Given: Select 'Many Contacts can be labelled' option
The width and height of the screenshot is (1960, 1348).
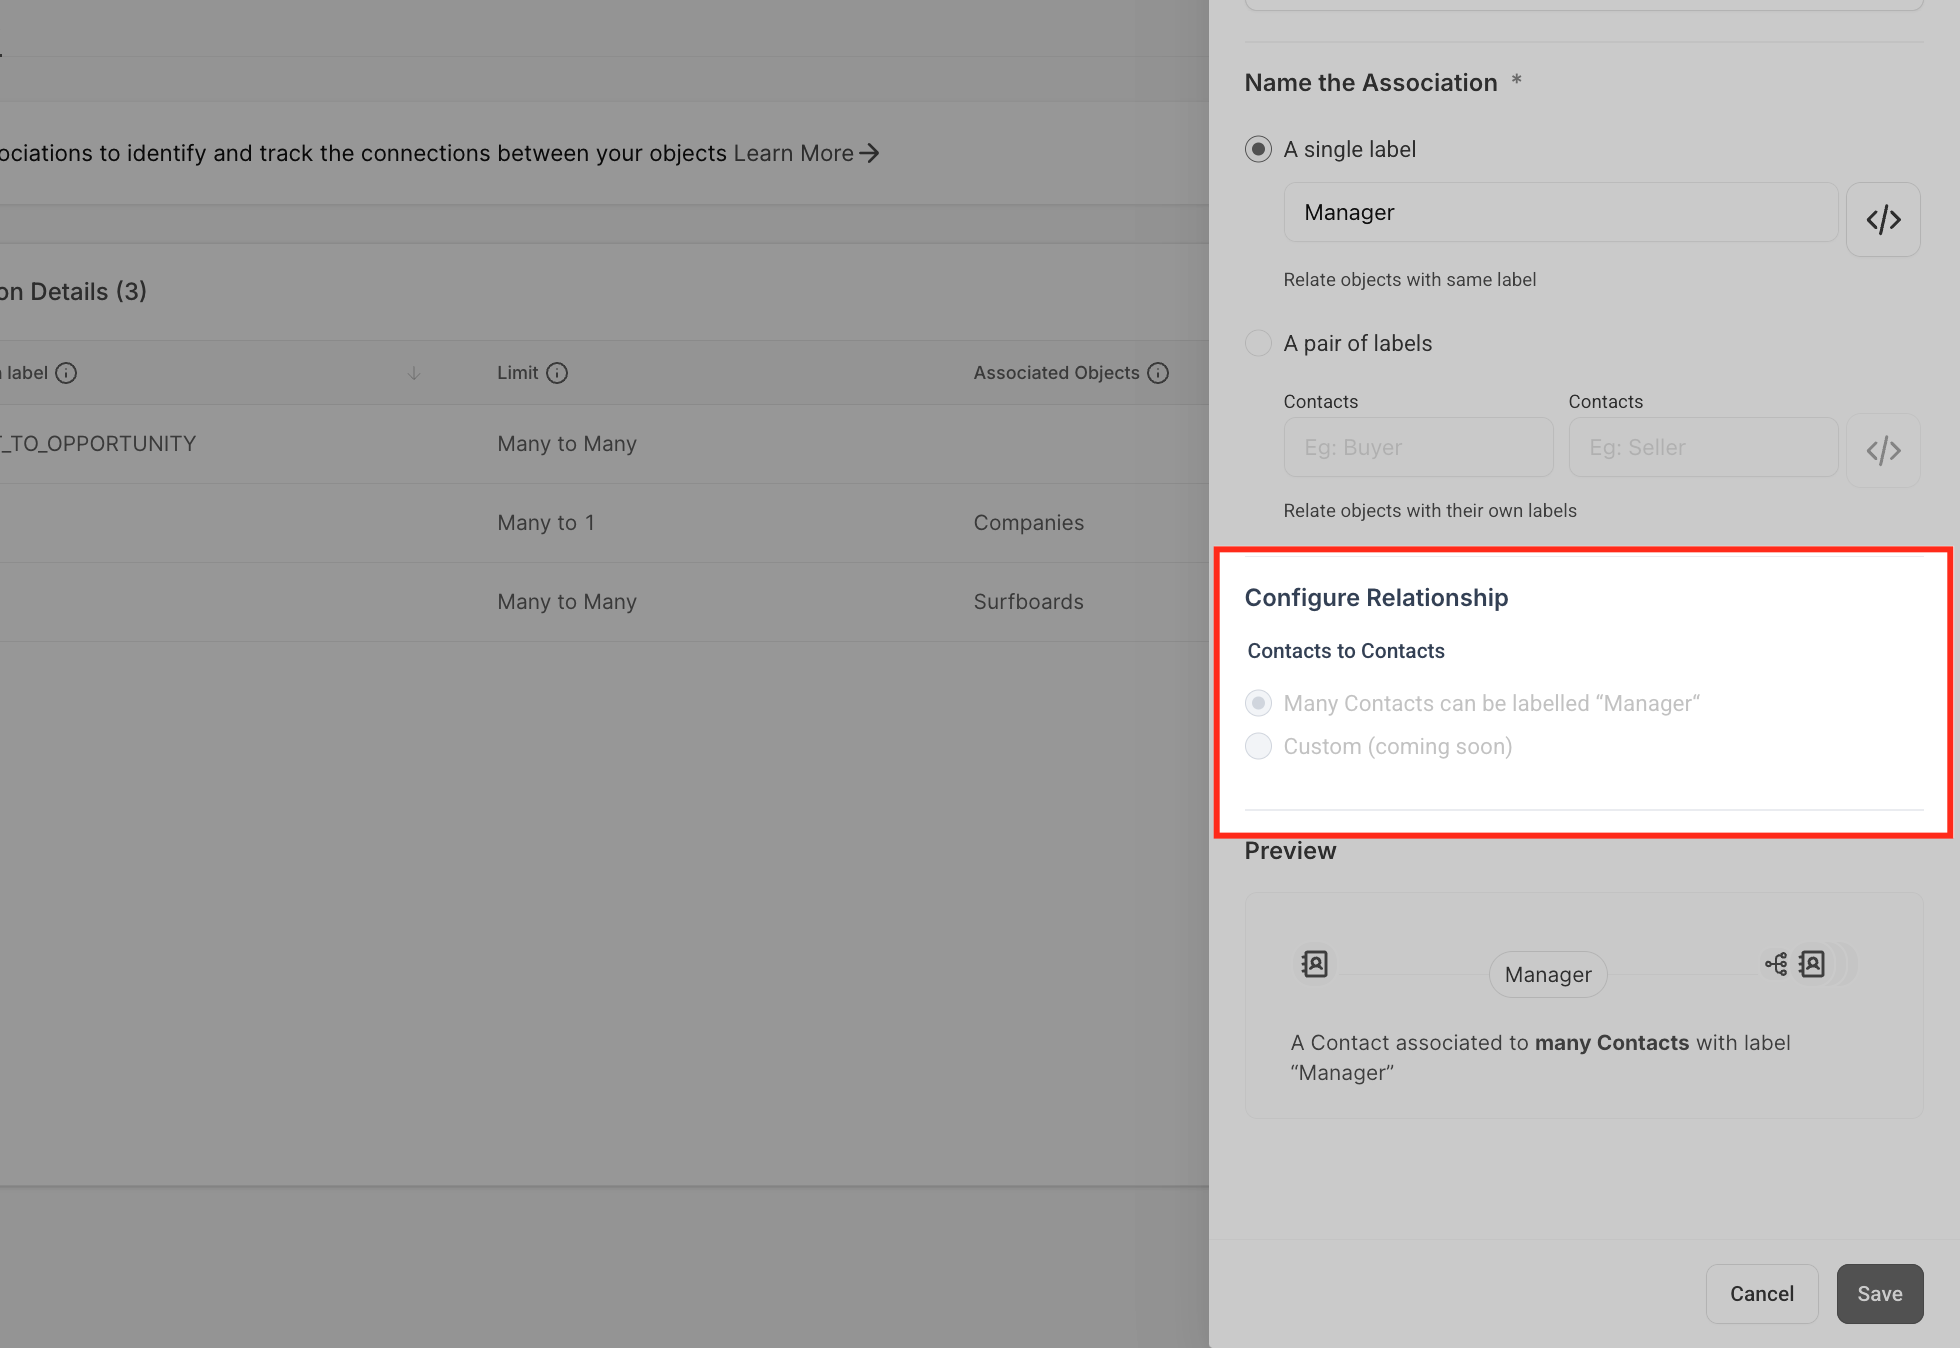Looking at the screenshot, I should click(x=1258, y=703).
